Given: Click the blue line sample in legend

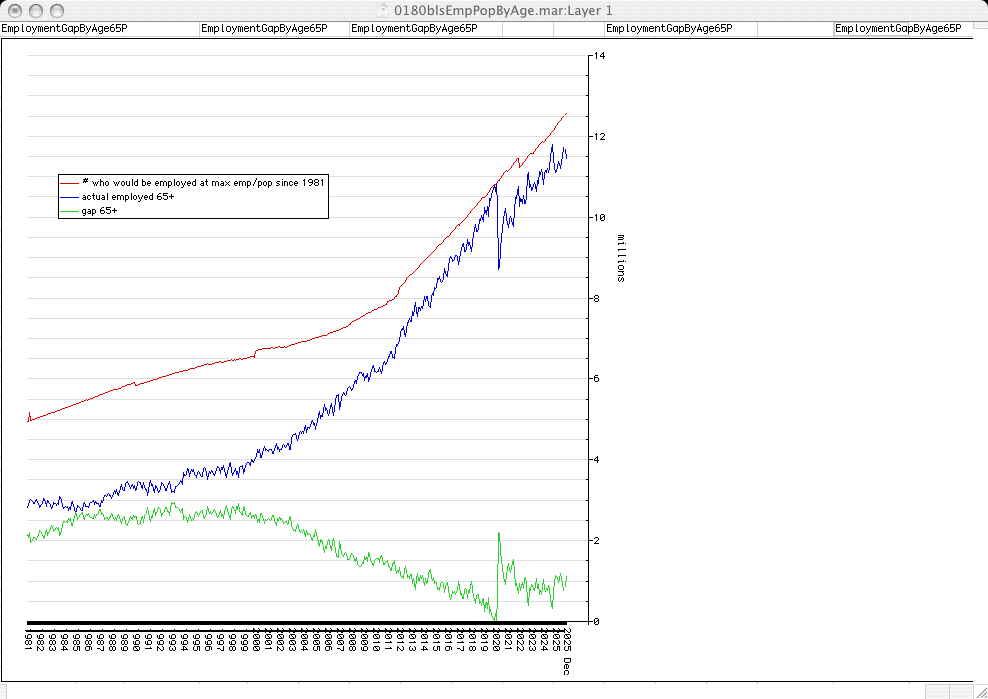Looking at the screenshot, I should click(x=70, y=197).
